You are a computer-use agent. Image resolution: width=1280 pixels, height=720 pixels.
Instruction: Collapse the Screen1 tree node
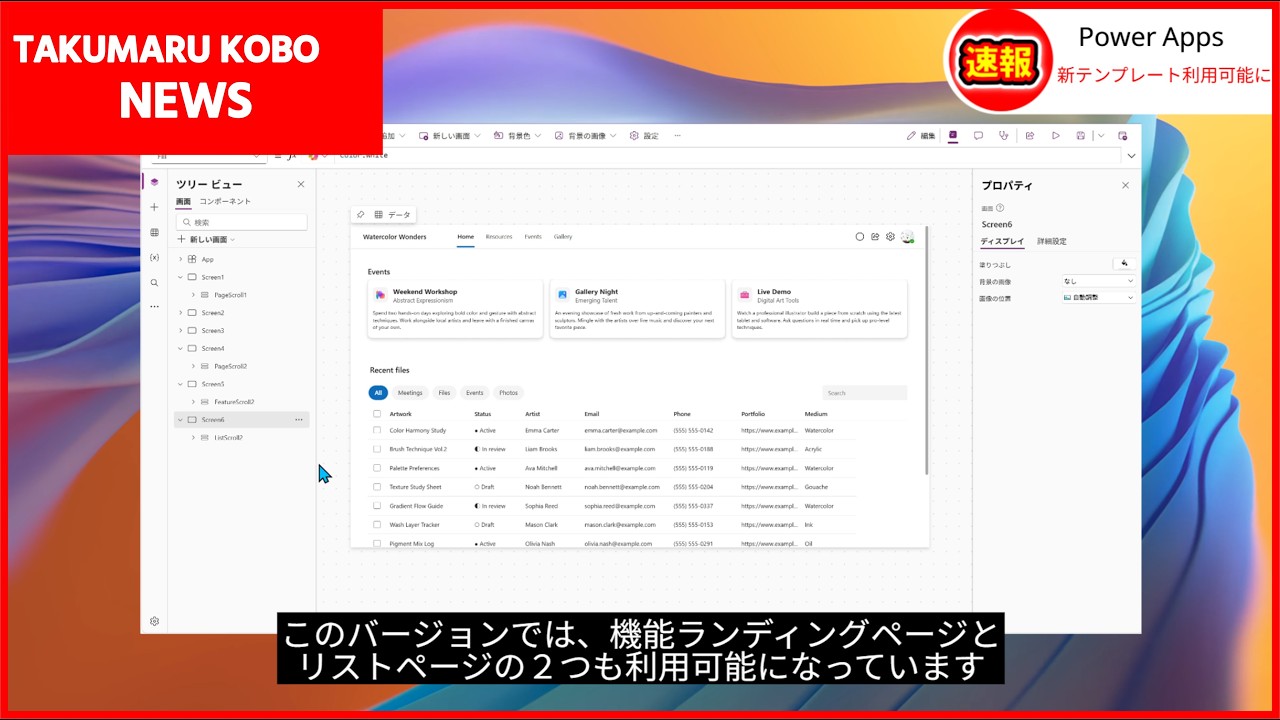click(x=180, y=277)
